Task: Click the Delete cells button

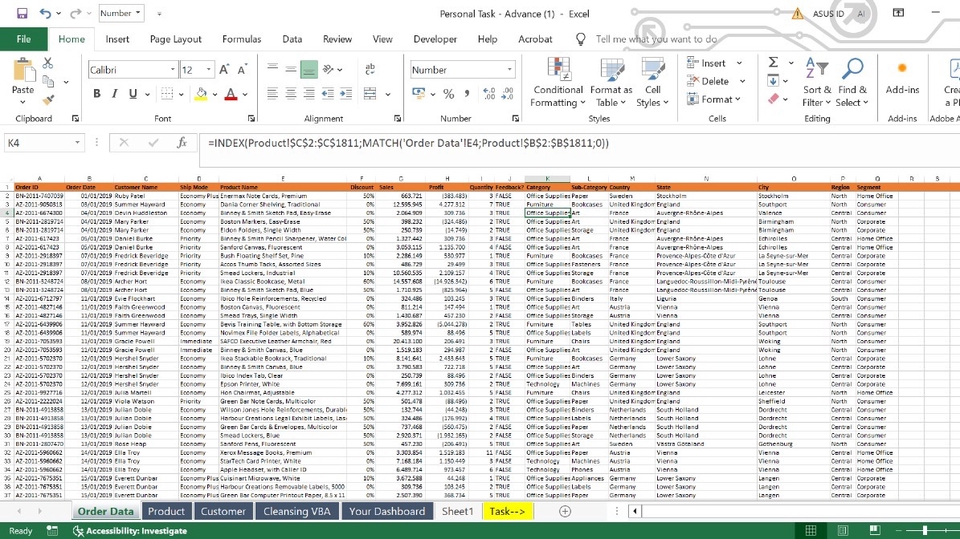Action: click(708, 81)
